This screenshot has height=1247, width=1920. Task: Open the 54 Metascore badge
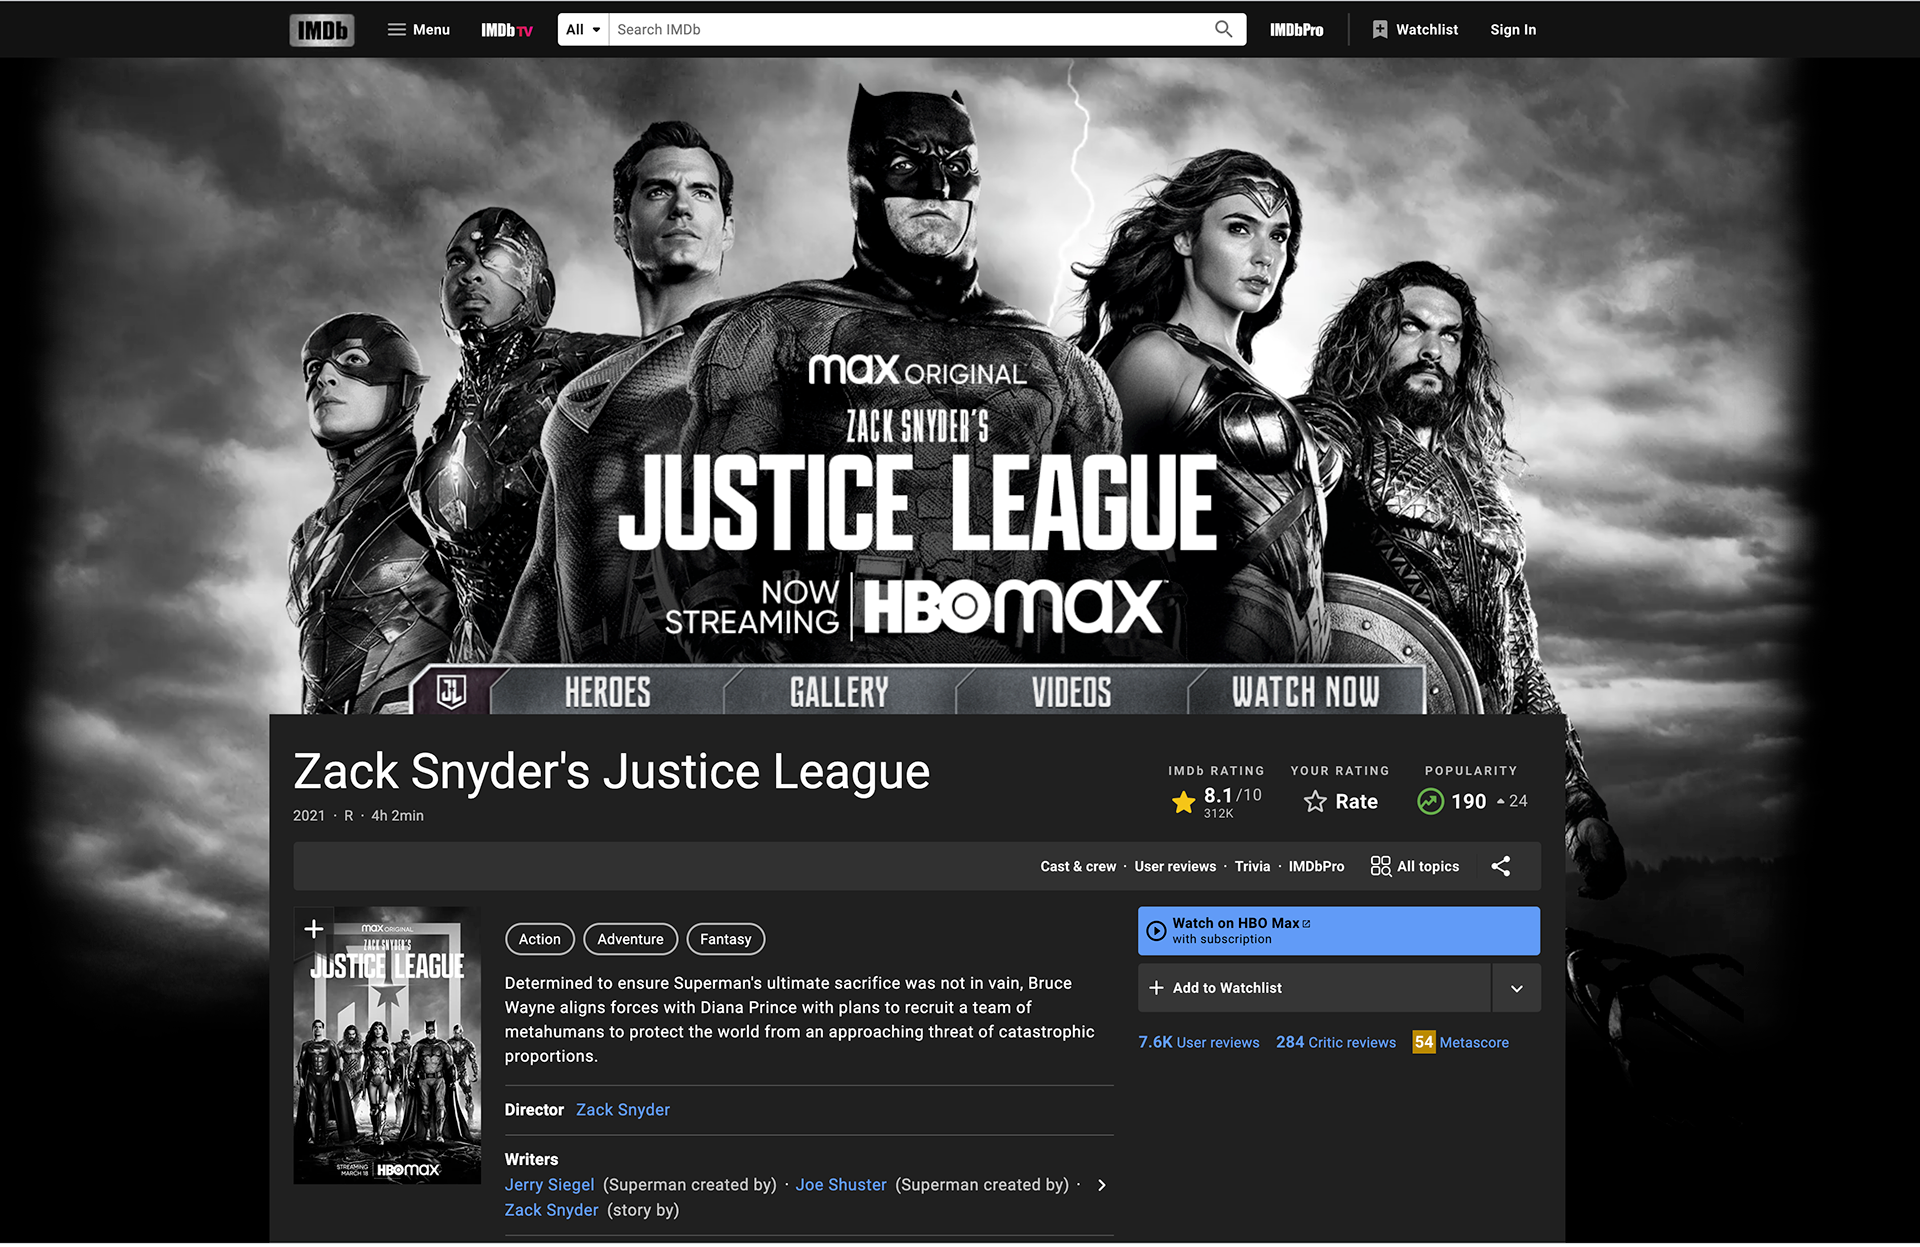point(1424,1042)
